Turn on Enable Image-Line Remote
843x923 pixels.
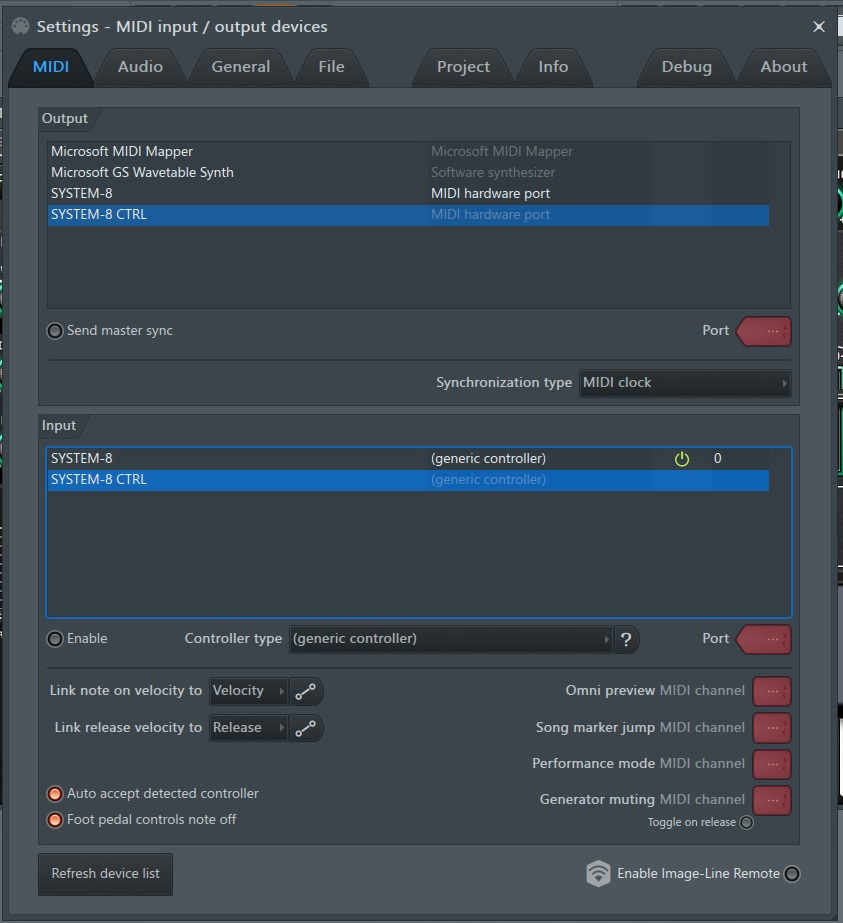tap(792, 874)
